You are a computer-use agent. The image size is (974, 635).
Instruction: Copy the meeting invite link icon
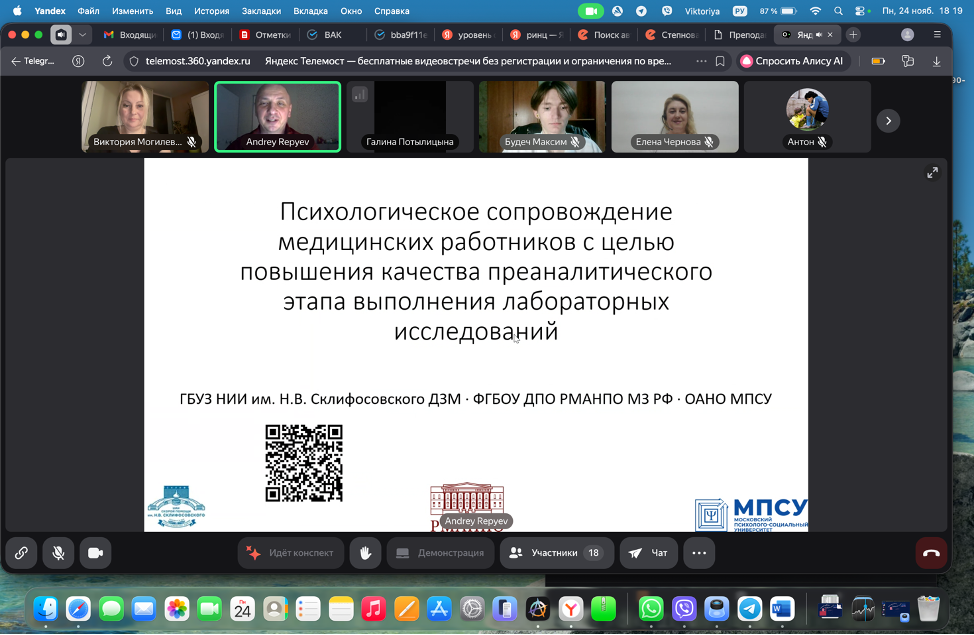pos(21,552)
